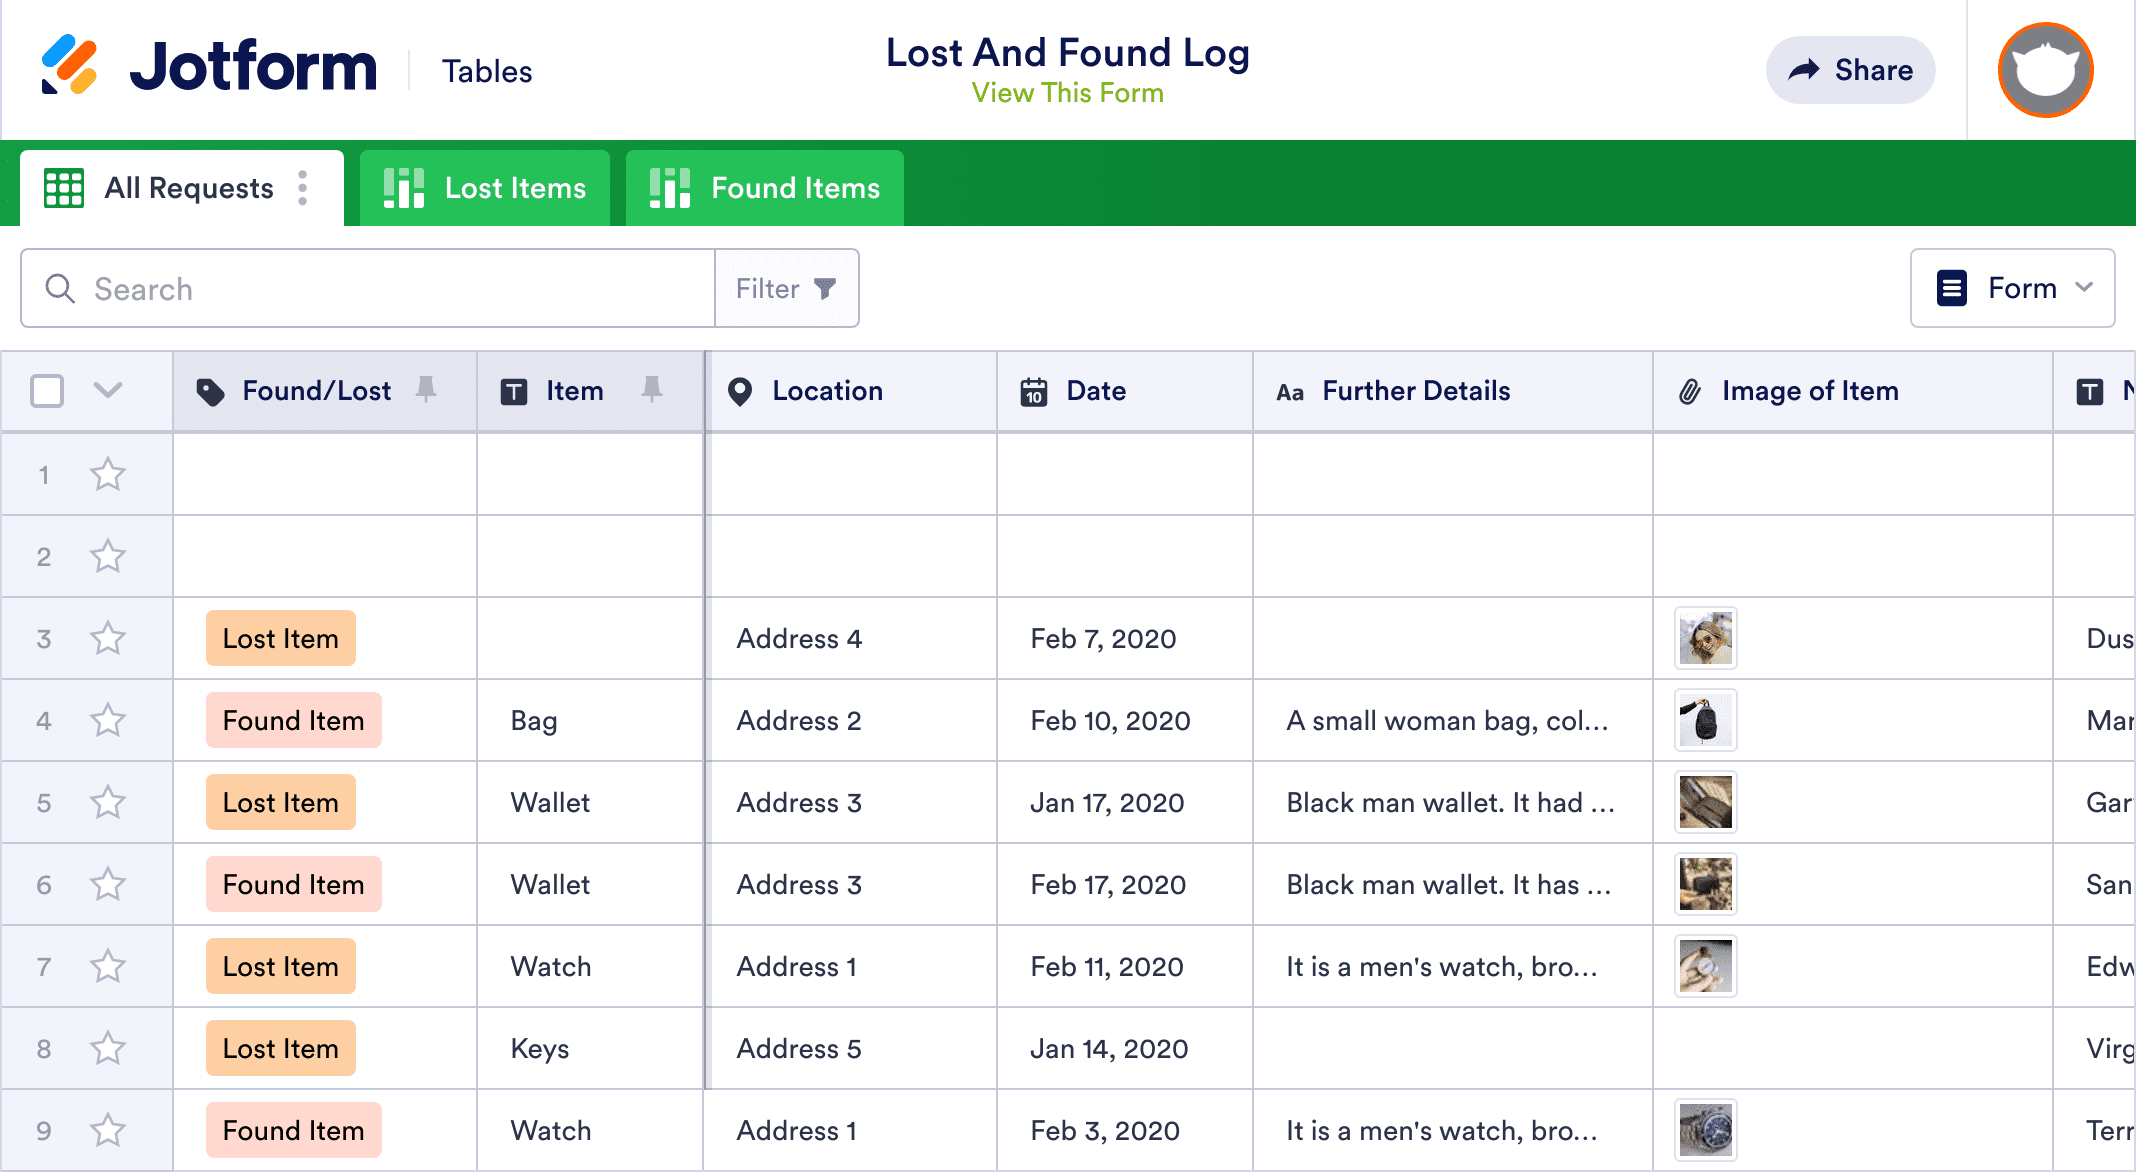Check the select-all checkbox in table header
Screen dimensions: 2136x1172
47,391
